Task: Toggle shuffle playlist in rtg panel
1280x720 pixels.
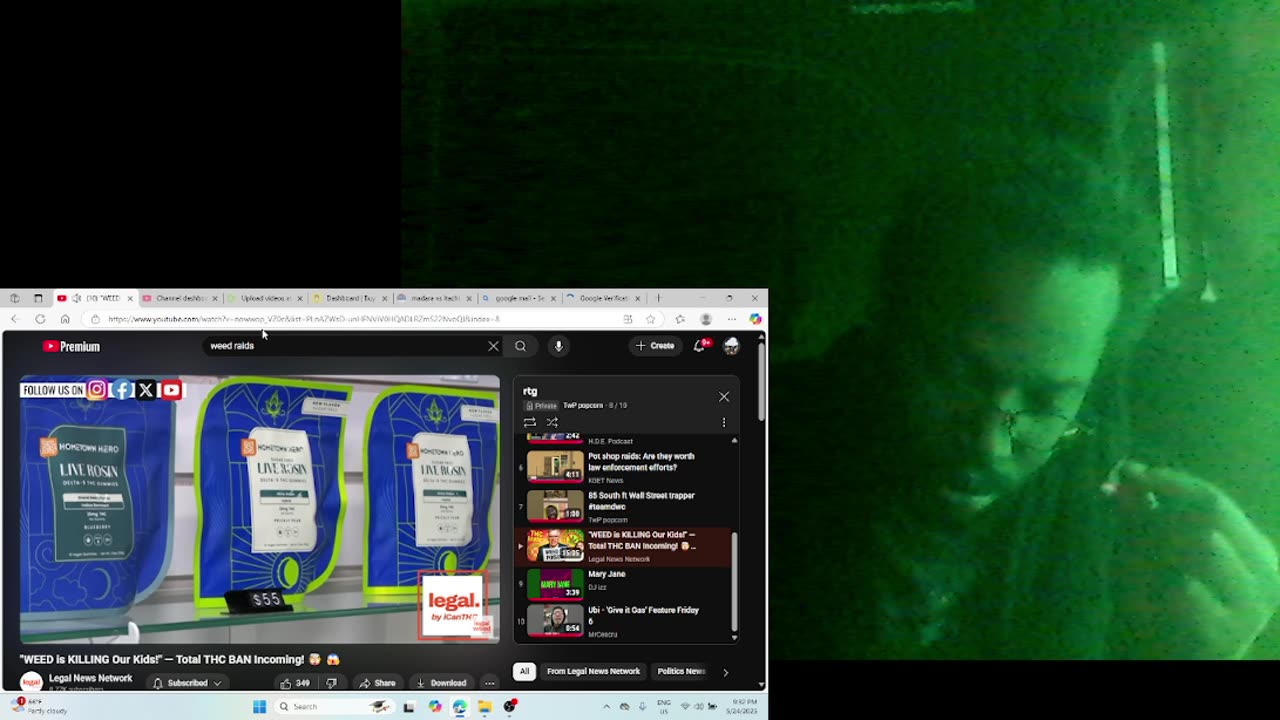Action: tap(552, 422)
